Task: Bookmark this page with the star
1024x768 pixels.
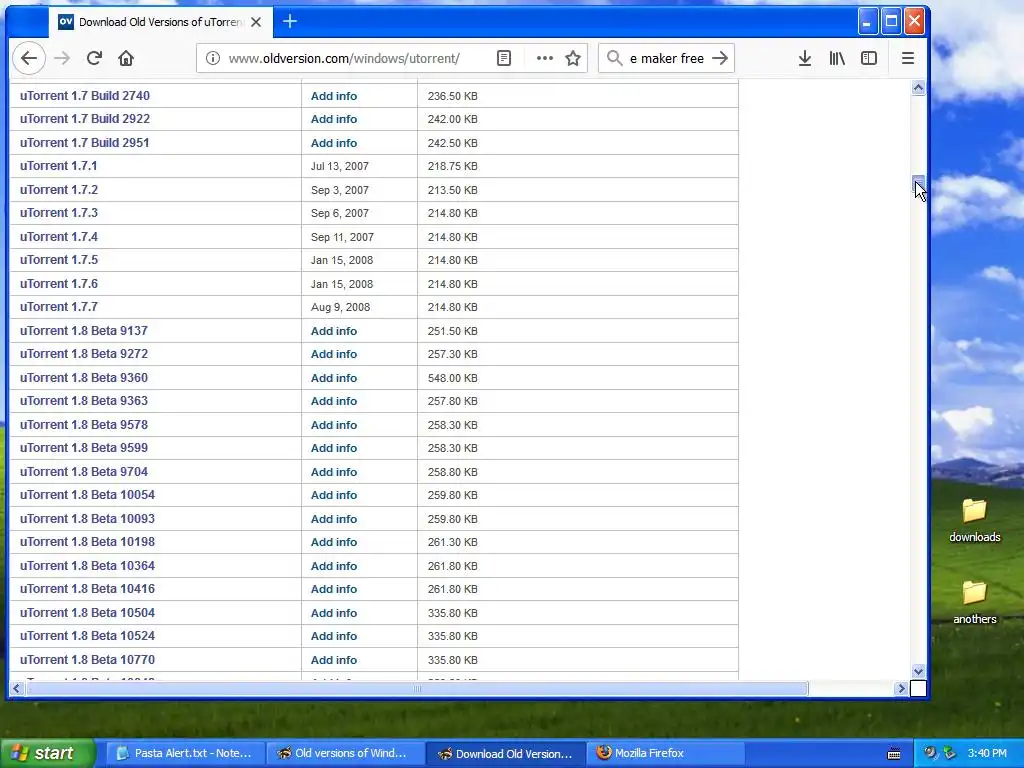Action: 573,58
